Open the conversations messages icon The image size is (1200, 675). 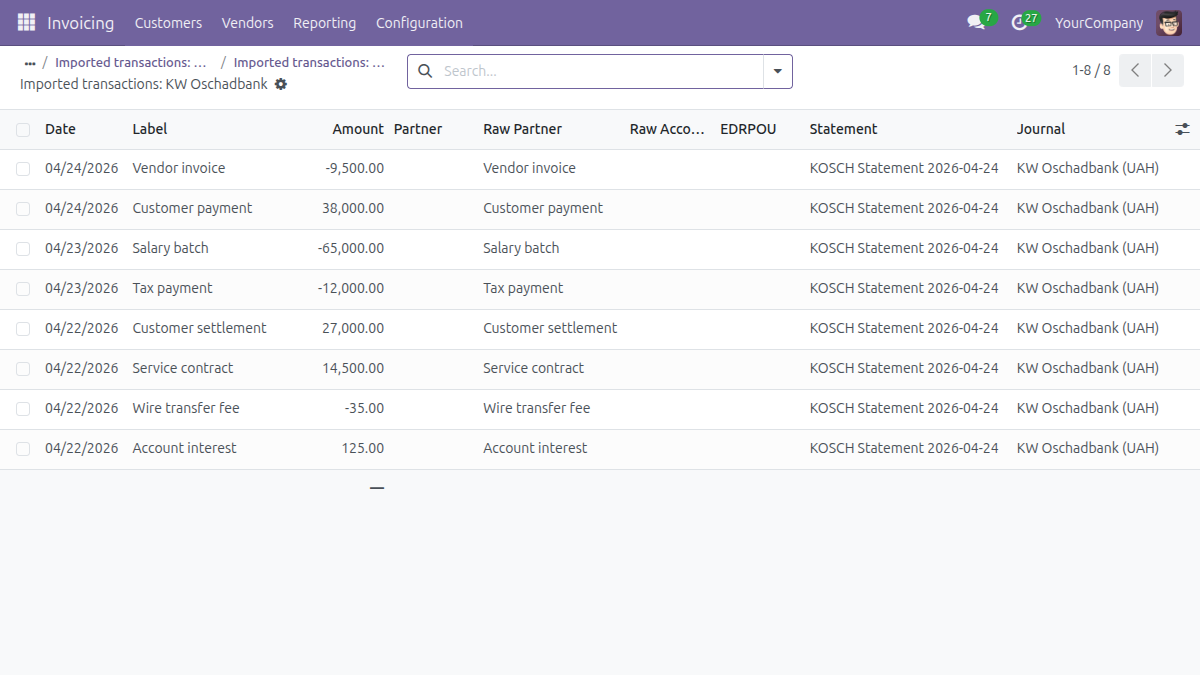(976, 22)
